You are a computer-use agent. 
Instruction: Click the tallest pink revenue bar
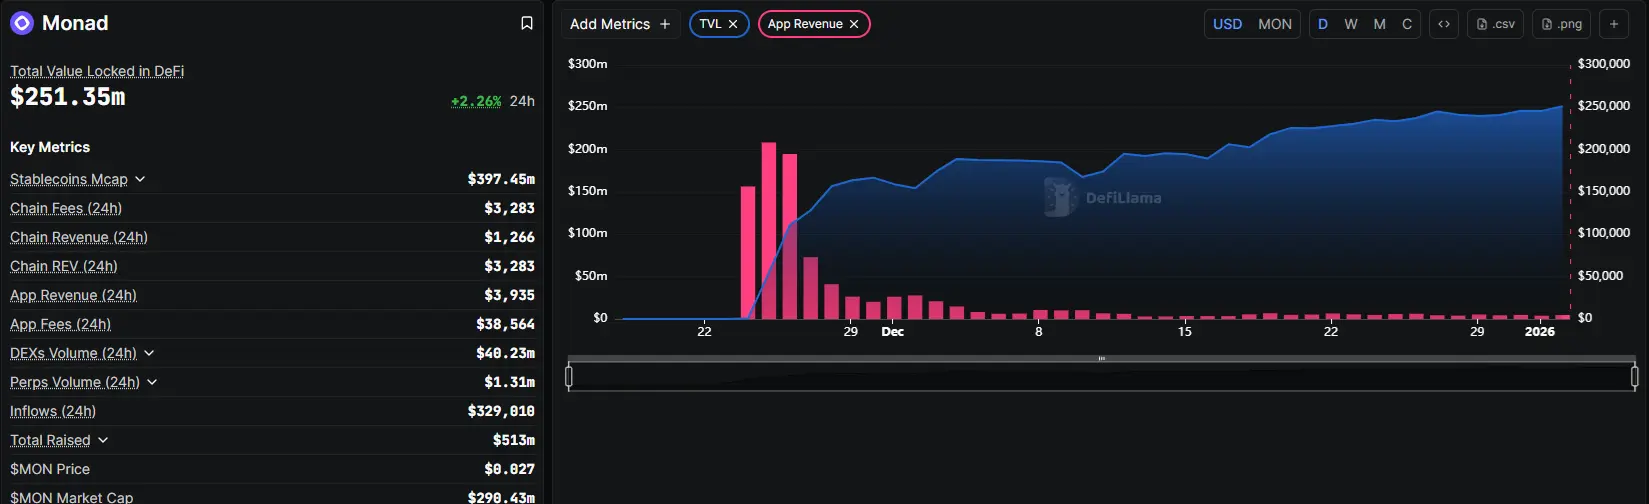point(769,230)
